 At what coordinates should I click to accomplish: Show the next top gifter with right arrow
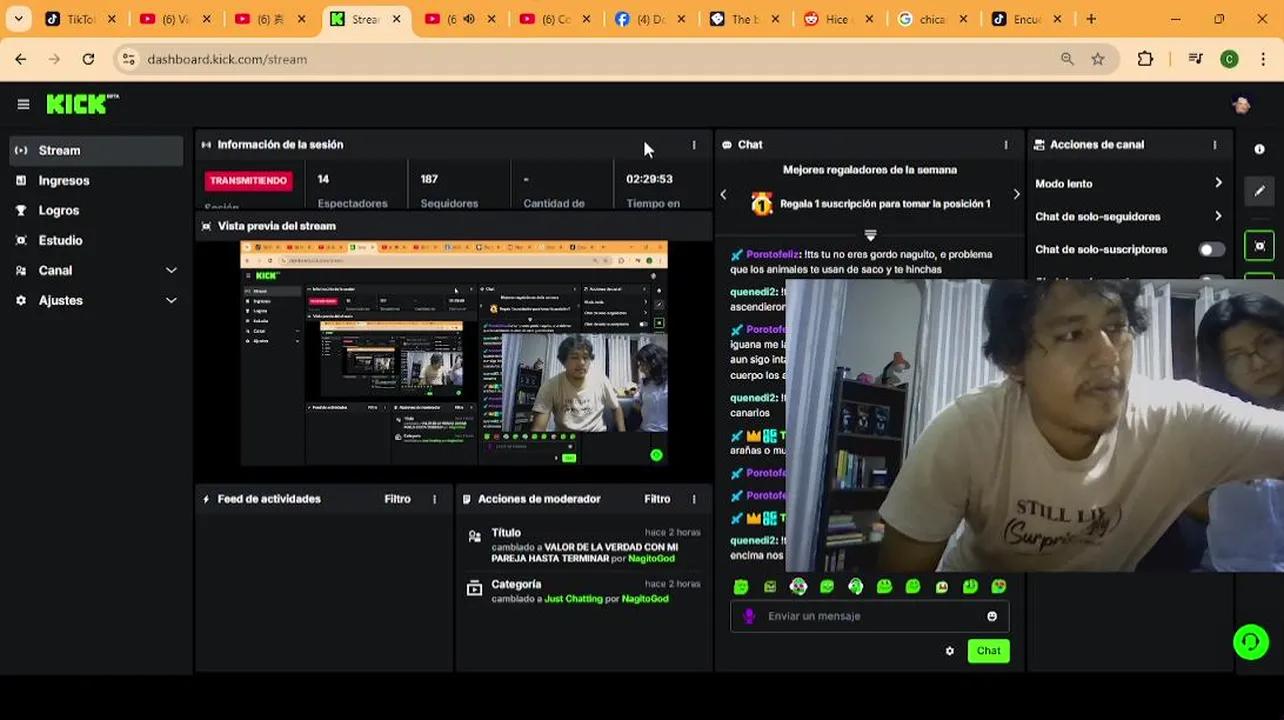click(1016, 195)
